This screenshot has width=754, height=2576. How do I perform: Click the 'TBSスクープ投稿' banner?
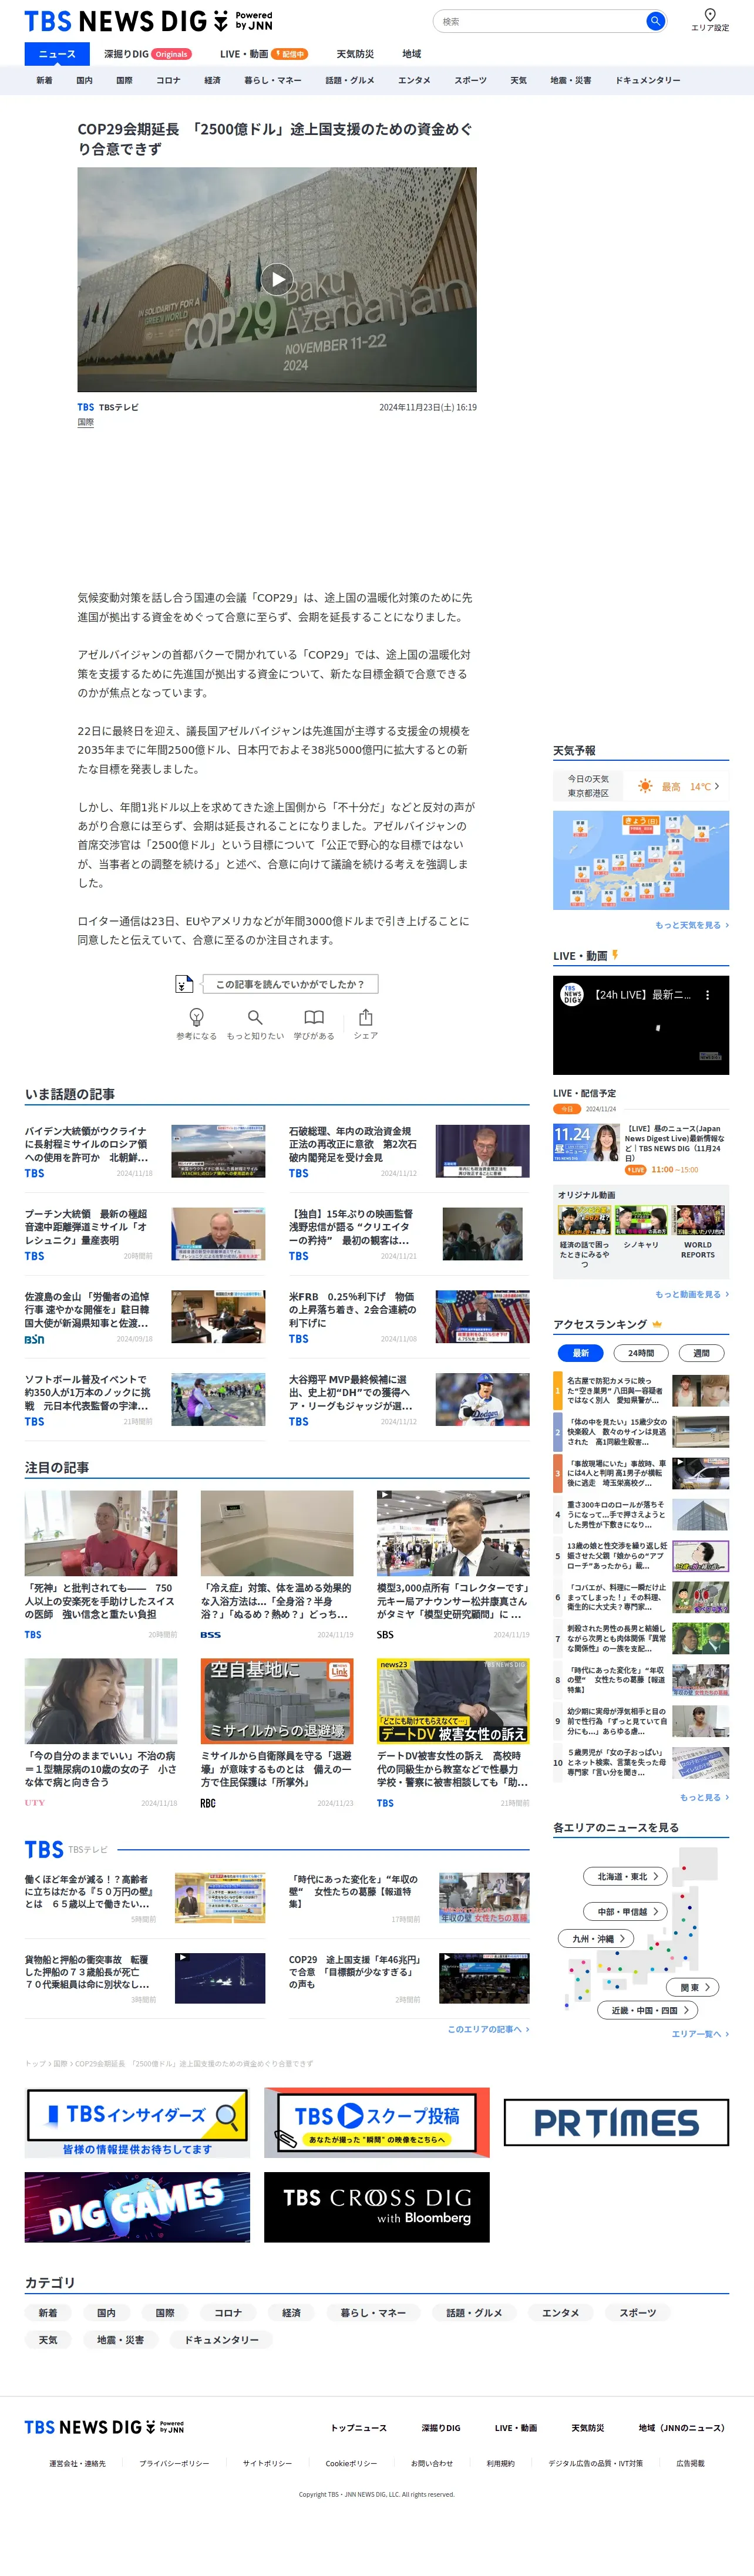[x=377, y=2122]
